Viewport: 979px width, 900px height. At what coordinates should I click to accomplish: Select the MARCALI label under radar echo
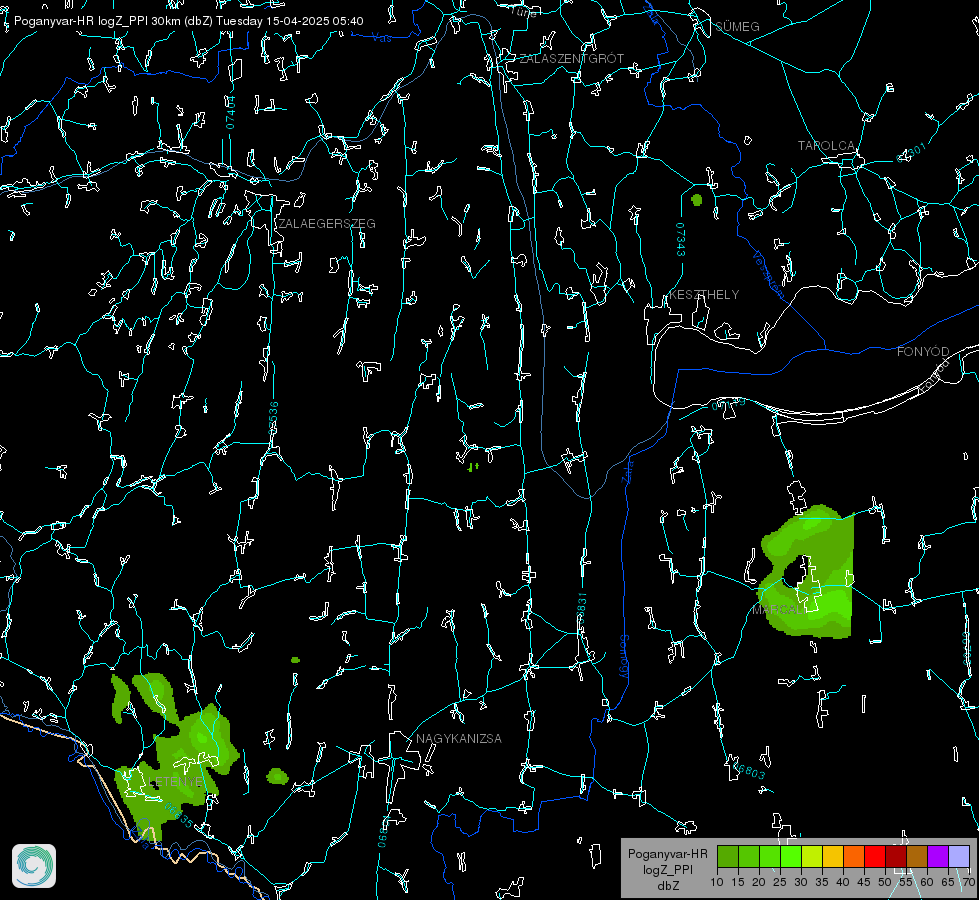779,610
